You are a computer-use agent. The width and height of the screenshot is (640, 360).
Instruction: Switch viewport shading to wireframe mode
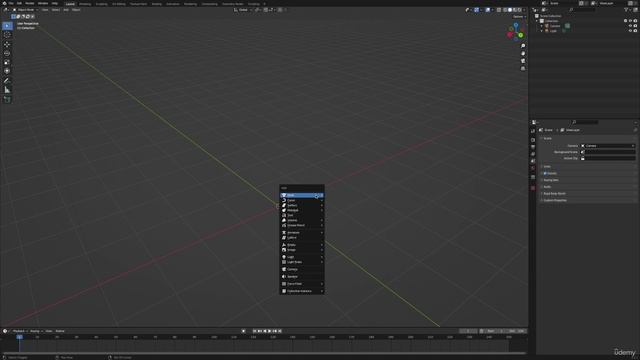point(505,10)
